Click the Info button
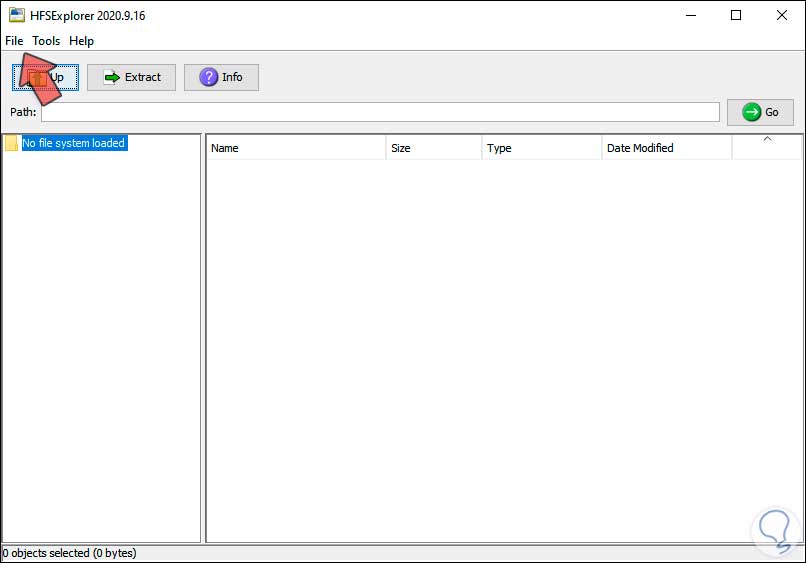Viewport: 806px width, 563px height. coord(221,78)
